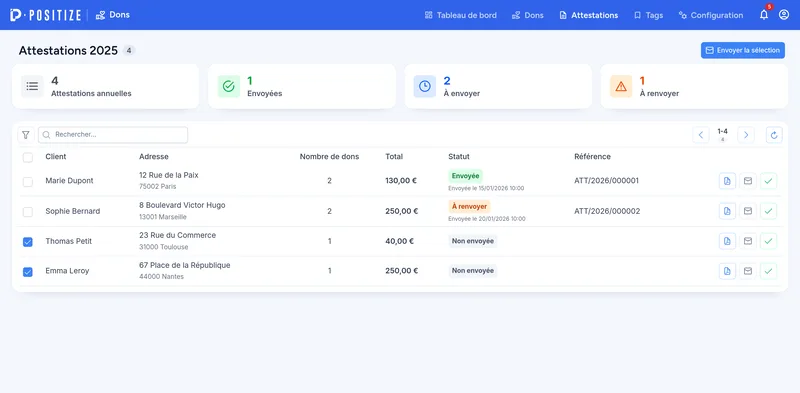Click address 67 Place de la République
This screenshot has width=800, height=393.
coord(185,265)
